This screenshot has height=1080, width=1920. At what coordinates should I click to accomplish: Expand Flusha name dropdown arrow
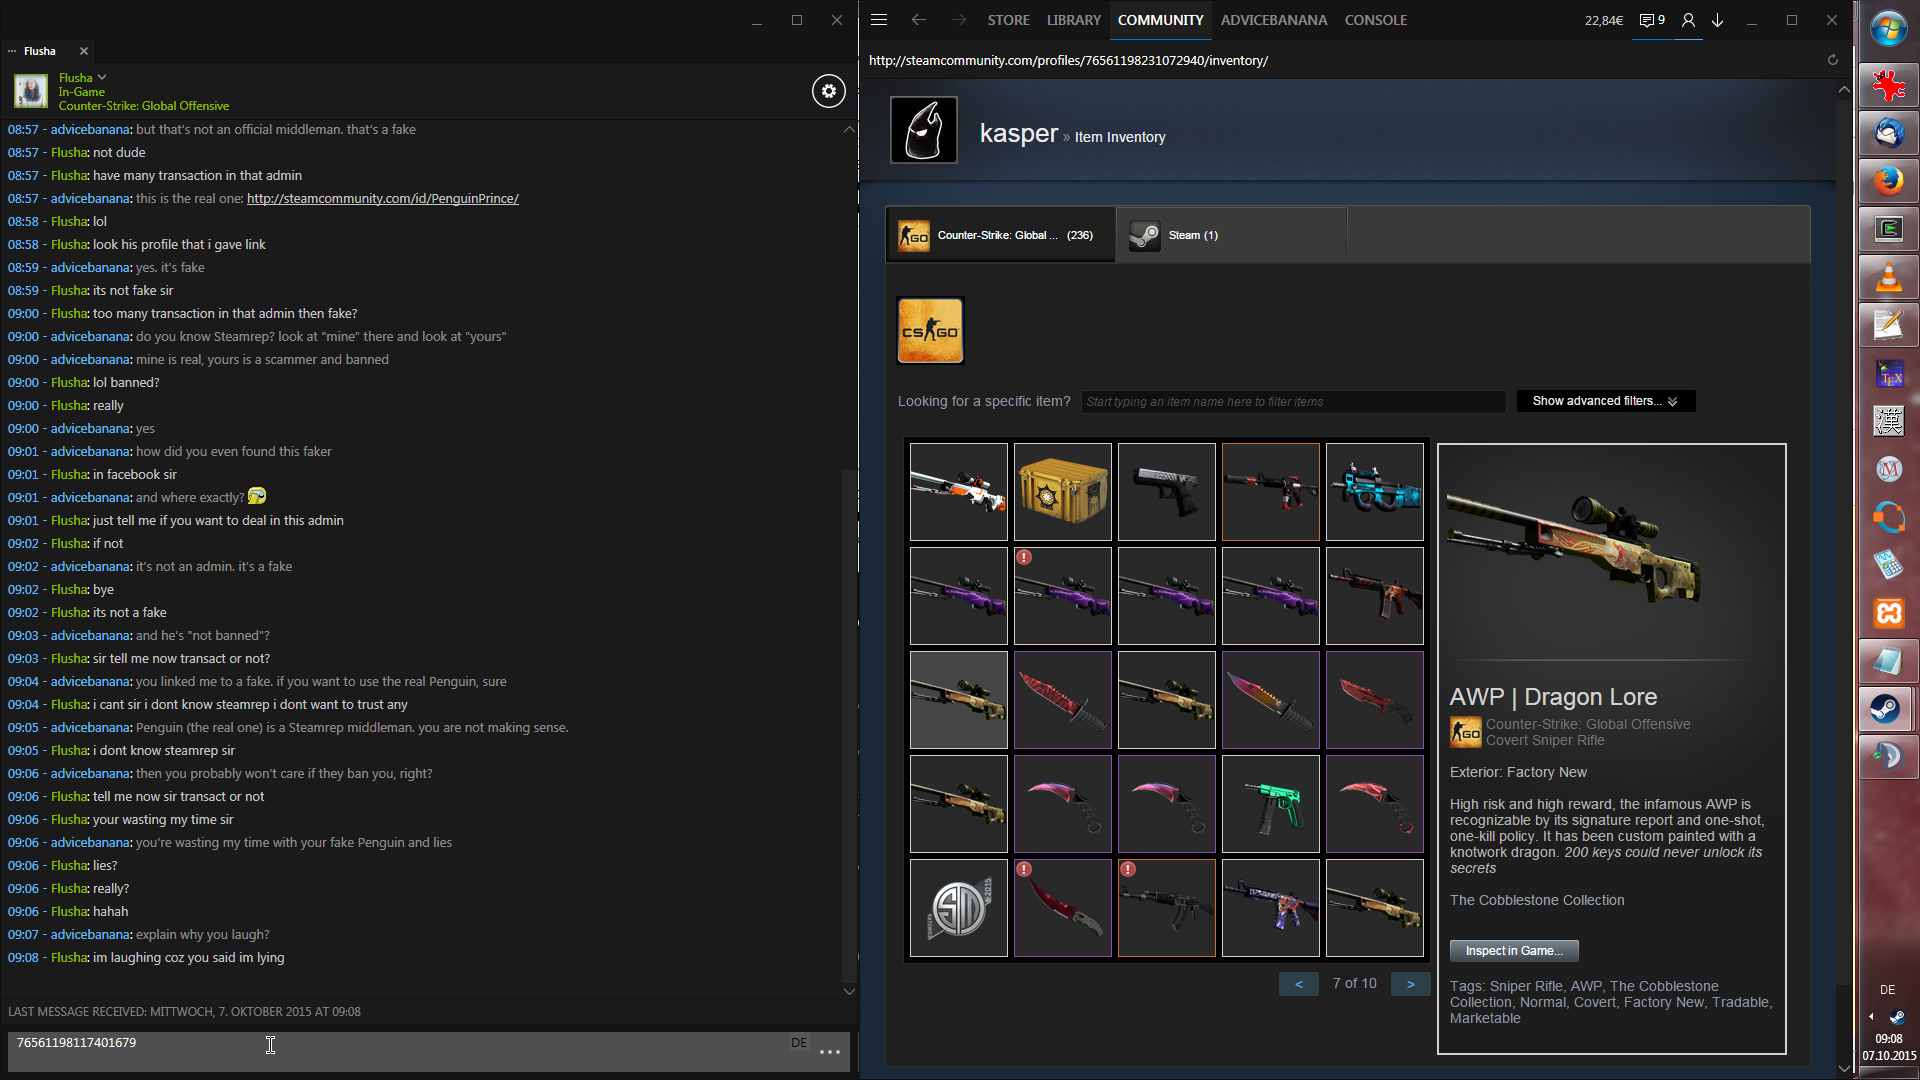(102, 77)
